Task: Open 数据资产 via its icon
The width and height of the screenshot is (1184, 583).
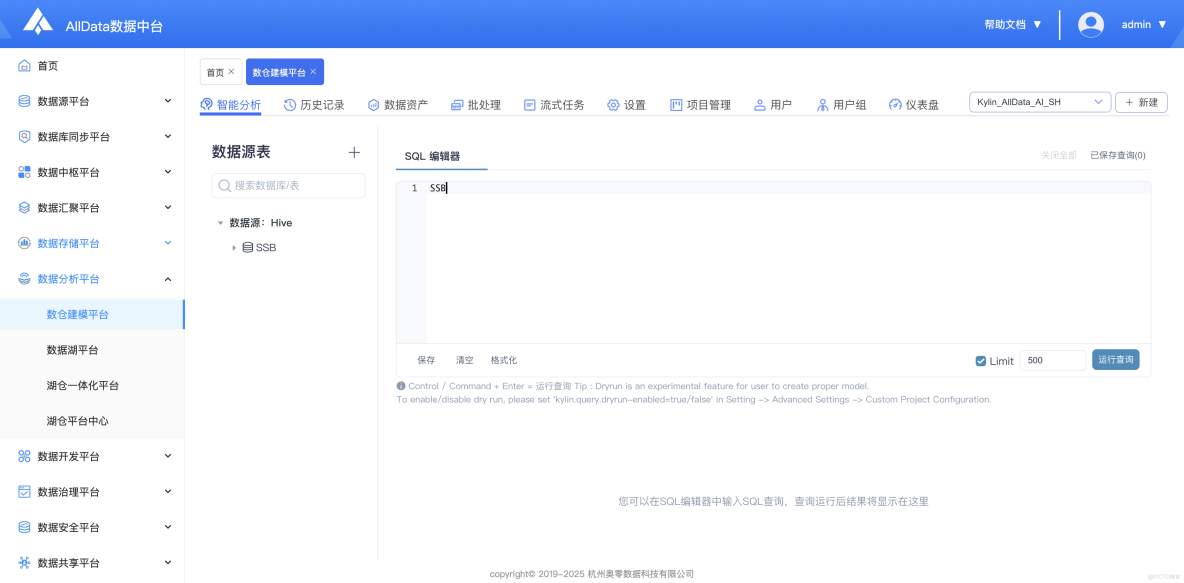Action: (374, 103)
